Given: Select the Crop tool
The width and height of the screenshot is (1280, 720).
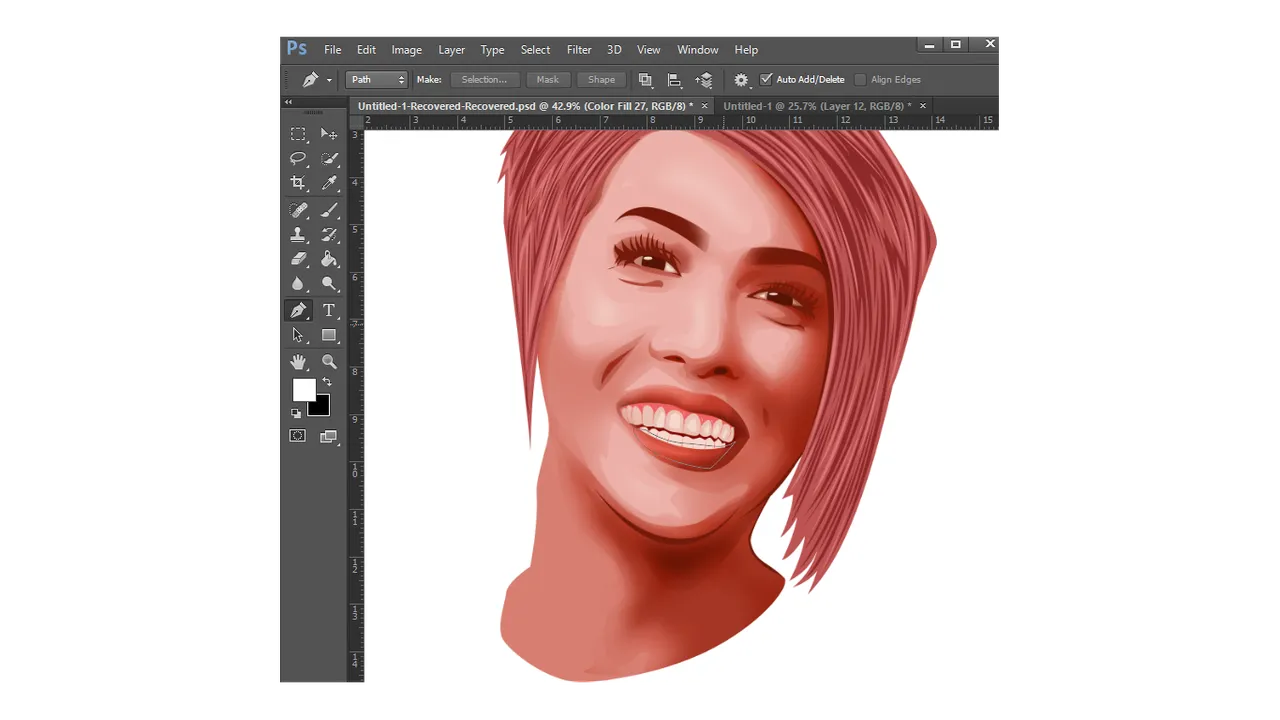Looking at the screenshot, I should point(298,183).
